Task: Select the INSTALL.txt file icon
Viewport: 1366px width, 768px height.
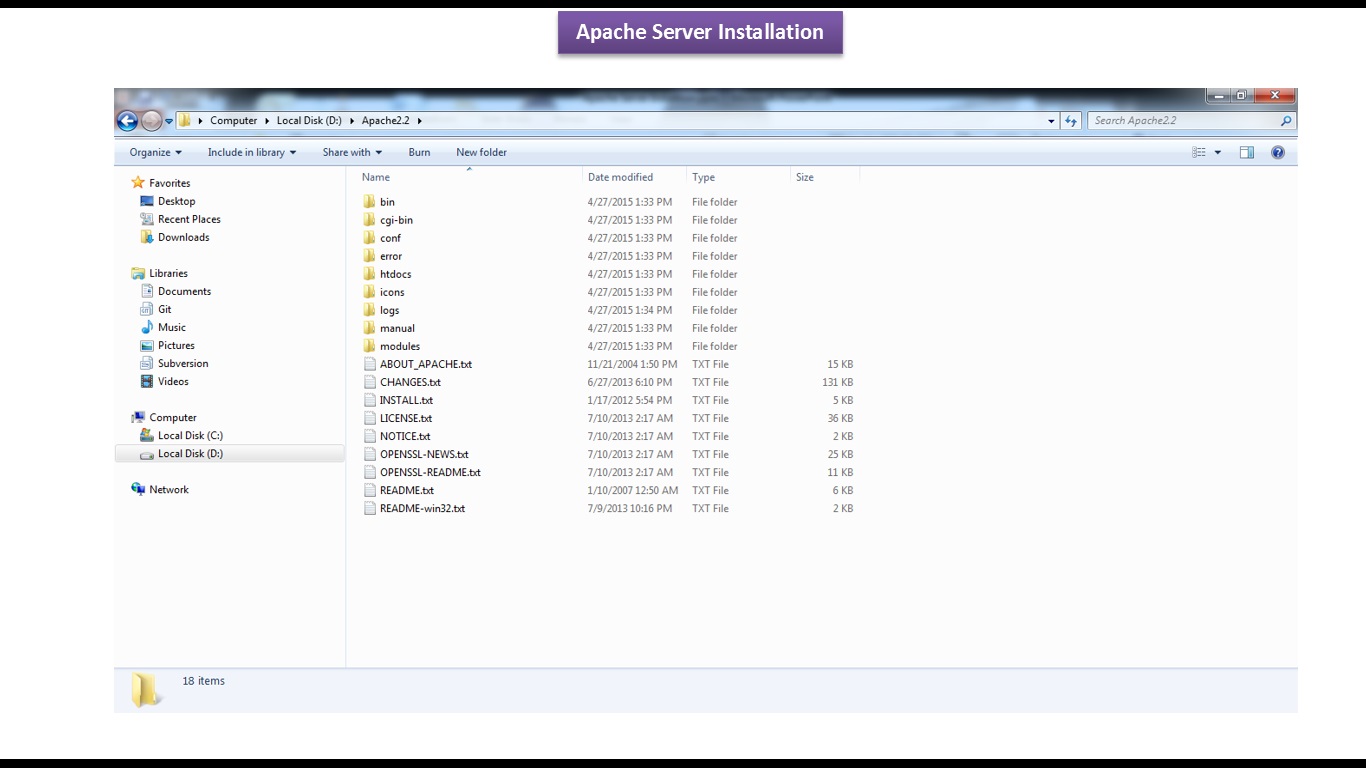Action: [370, 400]
